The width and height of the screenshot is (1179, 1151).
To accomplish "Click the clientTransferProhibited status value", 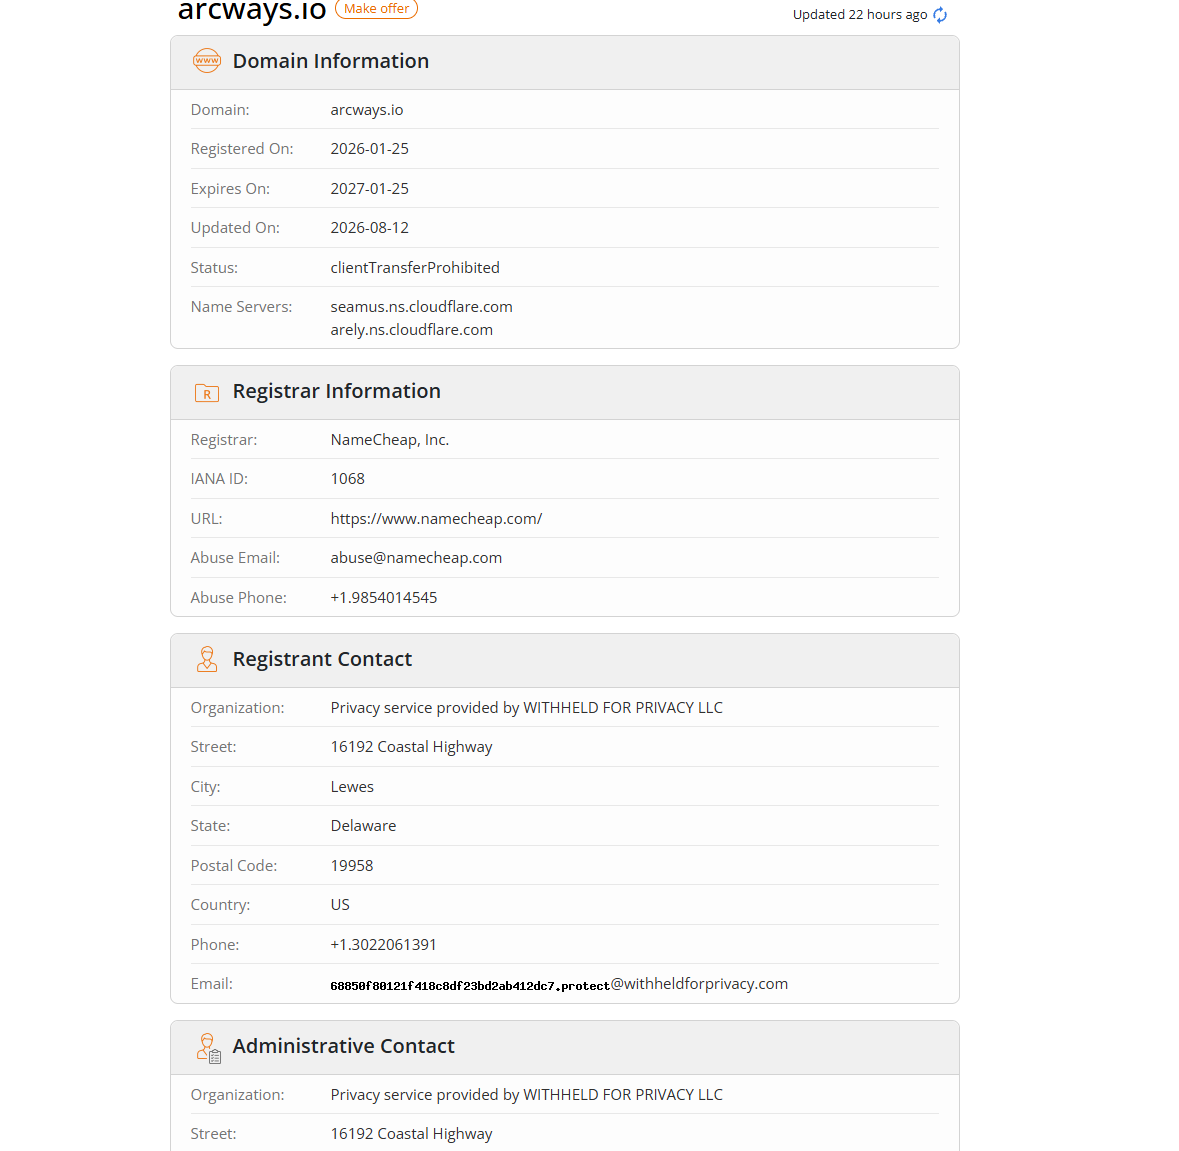I will tap(415, 268).
